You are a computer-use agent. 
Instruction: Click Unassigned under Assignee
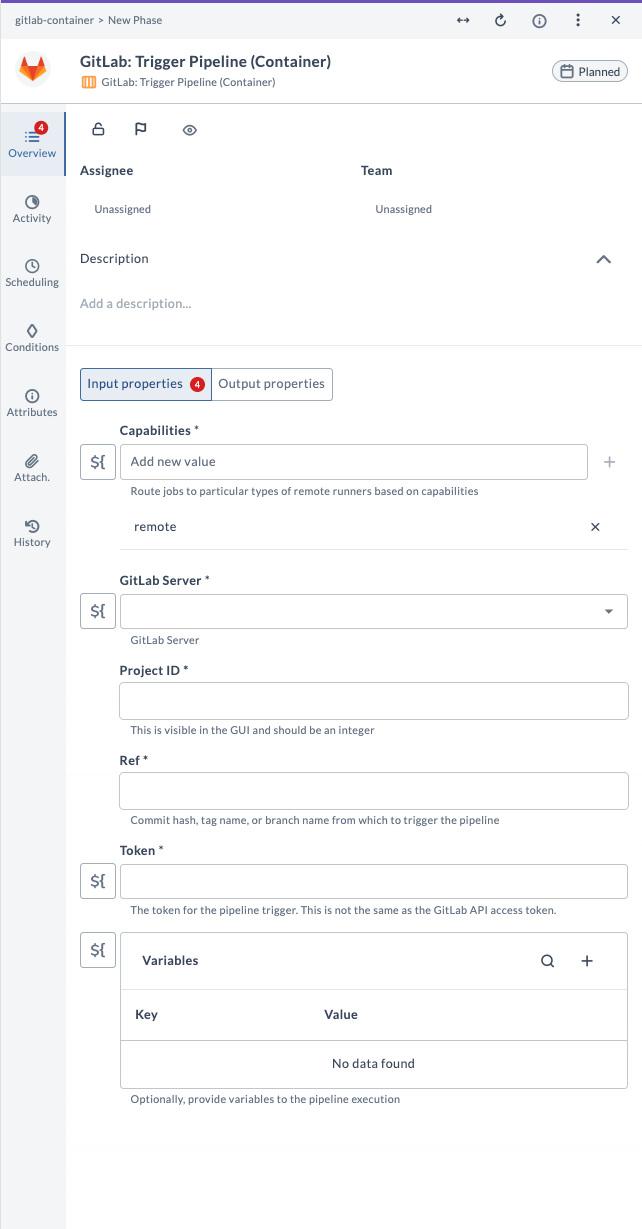(123, 210)
